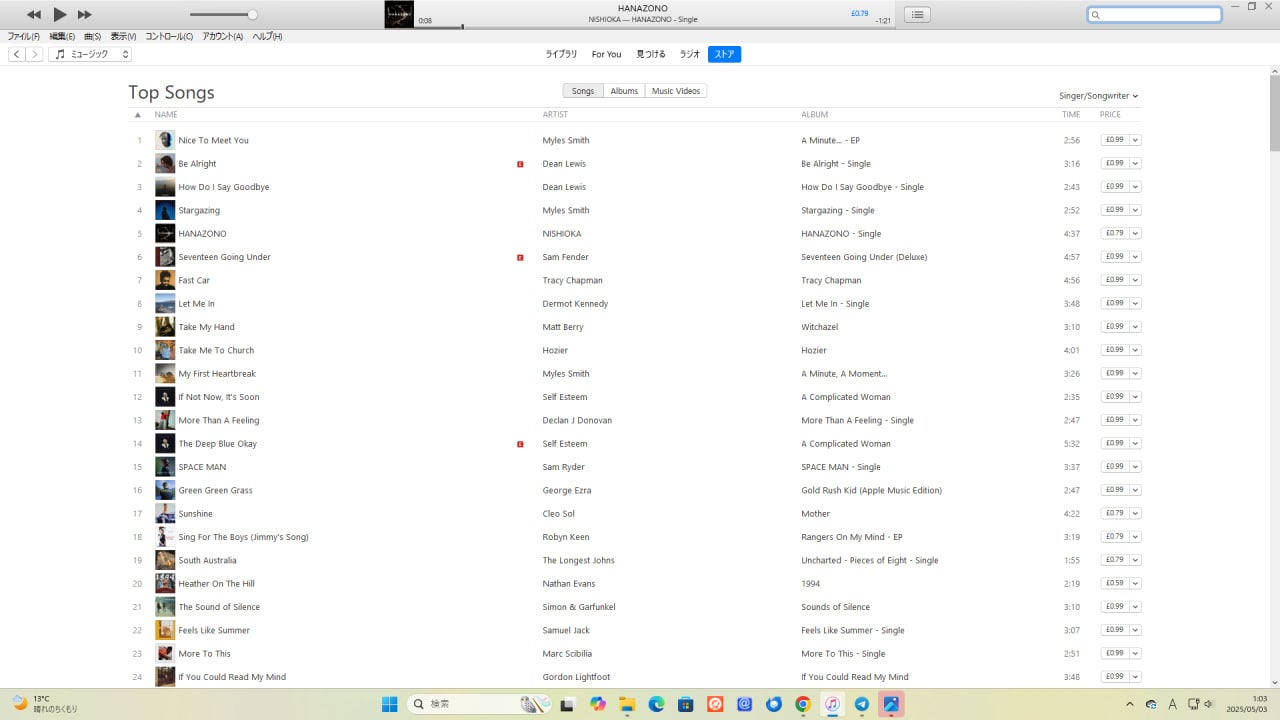Switch to the For You tab
The height and width of the screenshot is (720, 1280).
[x=606, y=54]
